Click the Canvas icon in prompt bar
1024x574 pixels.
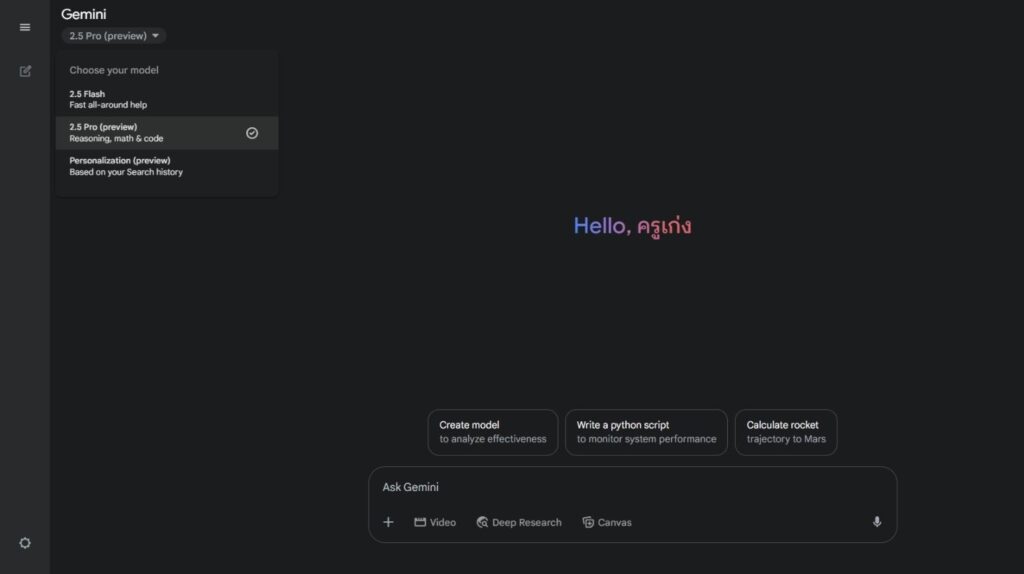[588, 522]
